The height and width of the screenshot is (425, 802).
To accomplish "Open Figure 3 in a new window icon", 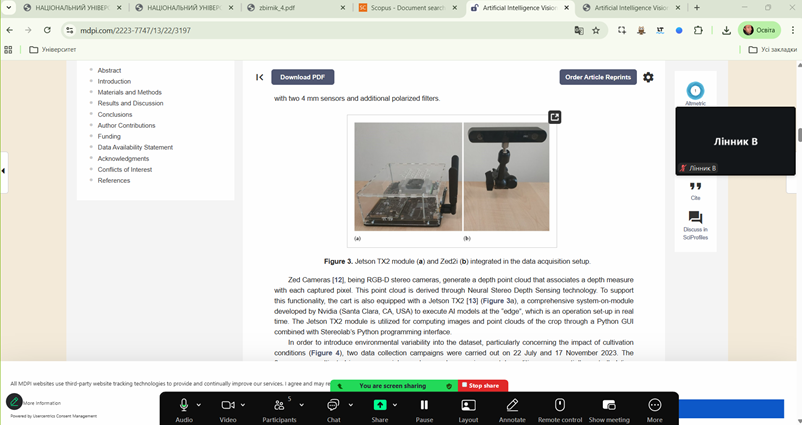I will point(554,117).
